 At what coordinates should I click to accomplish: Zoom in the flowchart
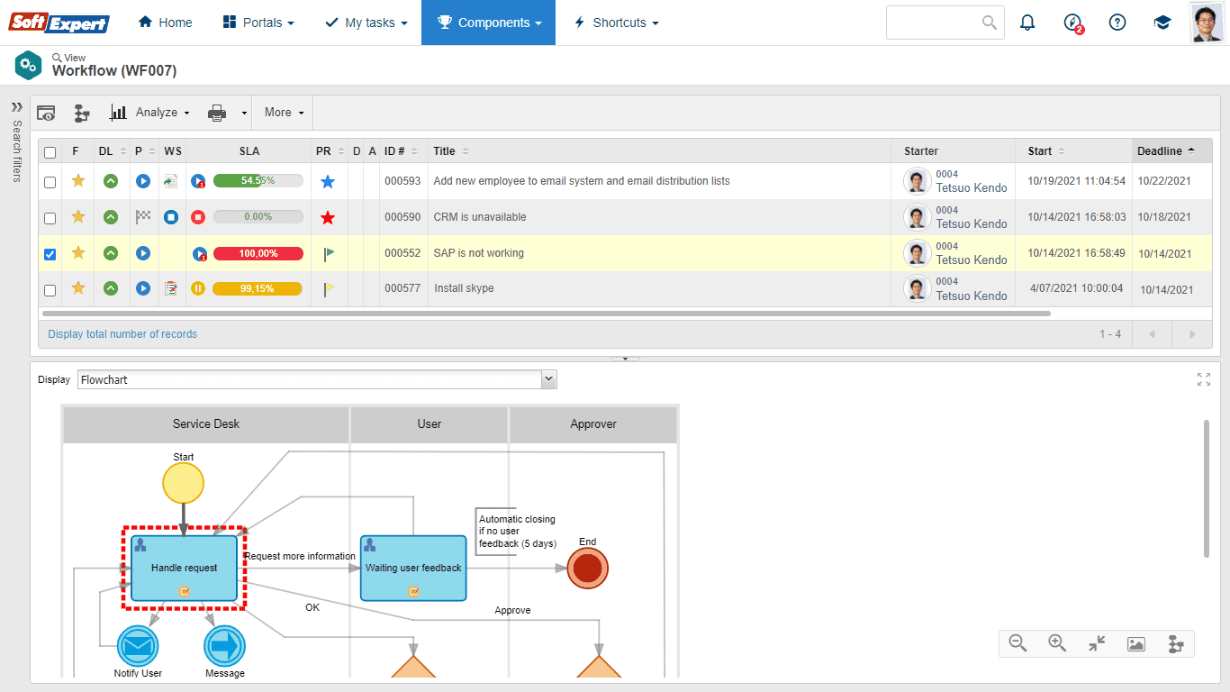coord(1057,643)
